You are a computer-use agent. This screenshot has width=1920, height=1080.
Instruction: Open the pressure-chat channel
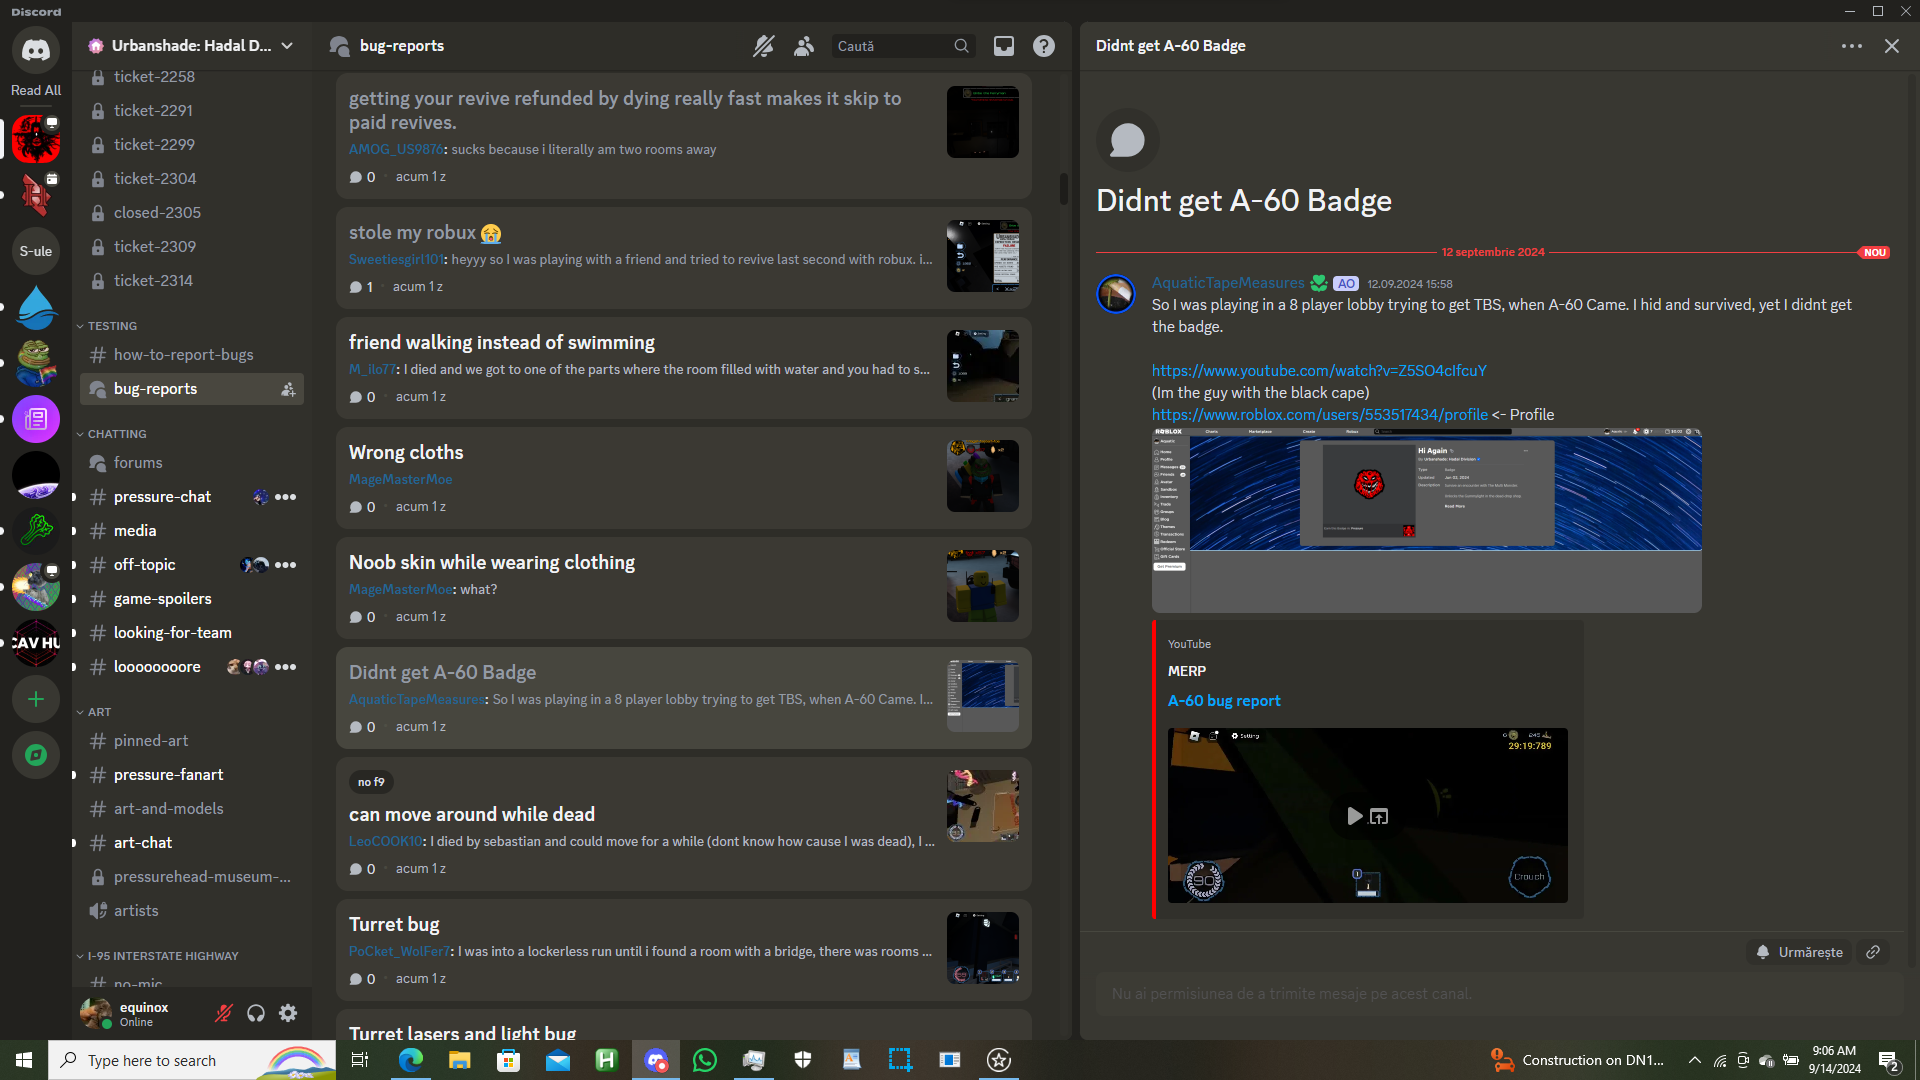click(162, 497)
